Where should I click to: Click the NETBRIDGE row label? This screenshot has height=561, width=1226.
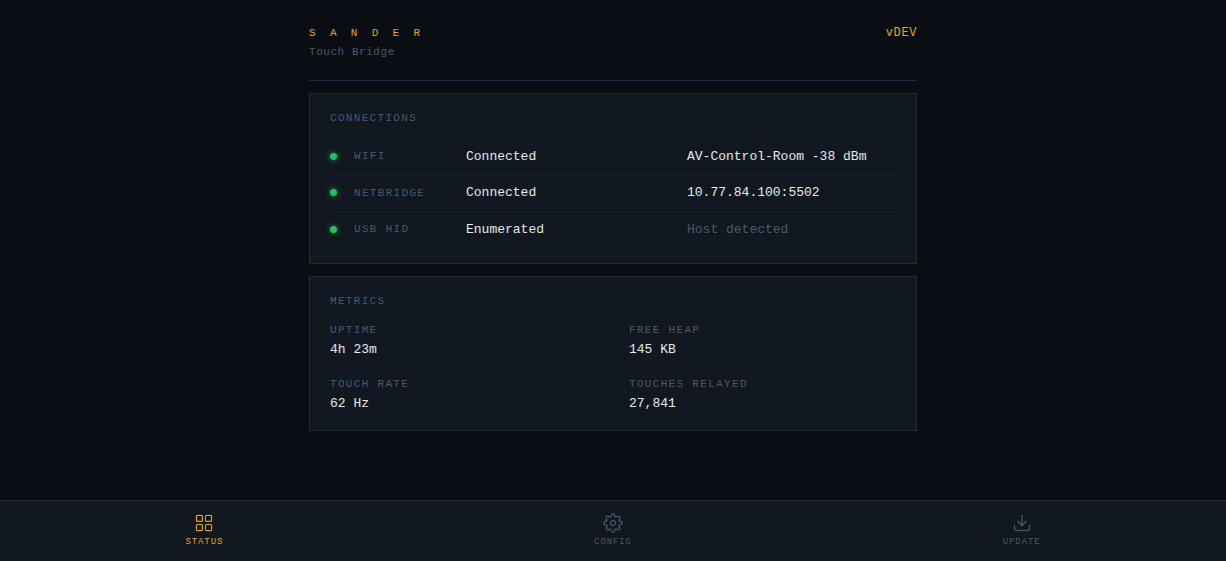389,193
